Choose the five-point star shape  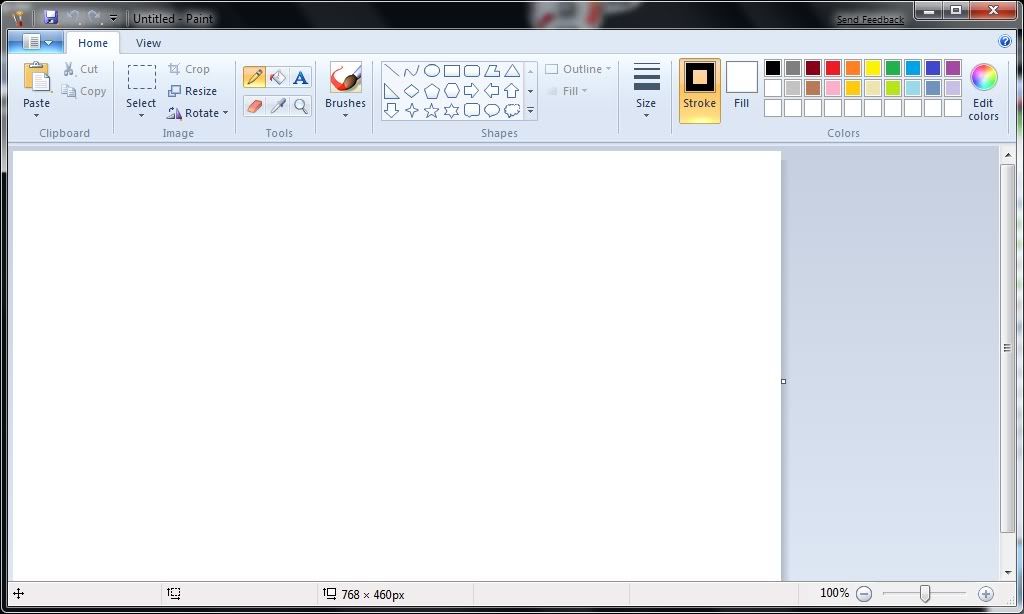click(432, 111)
